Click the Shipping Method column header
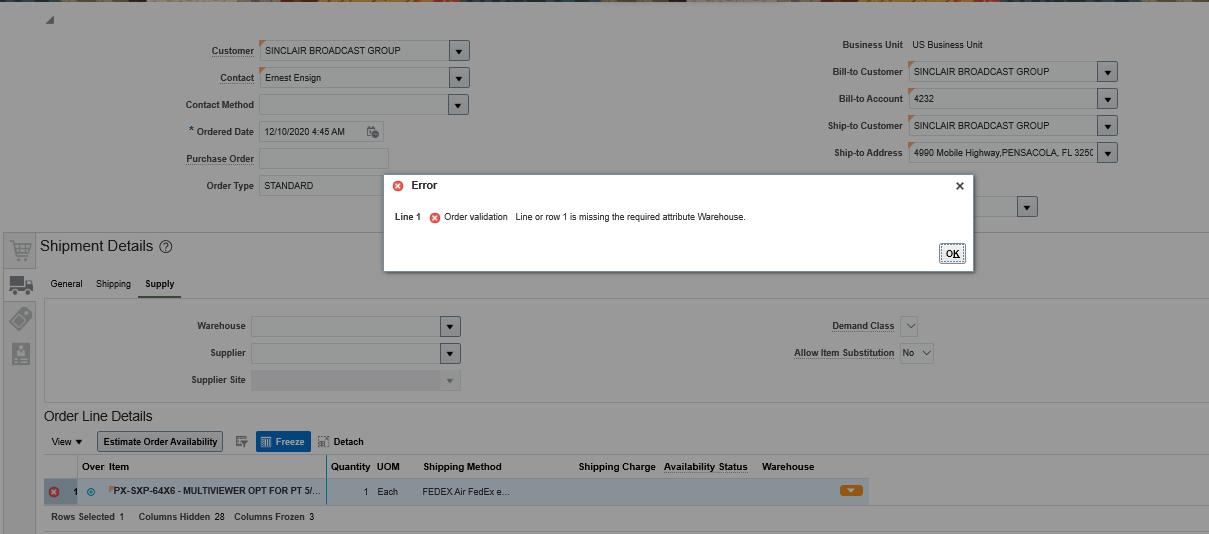 (462, 467)
